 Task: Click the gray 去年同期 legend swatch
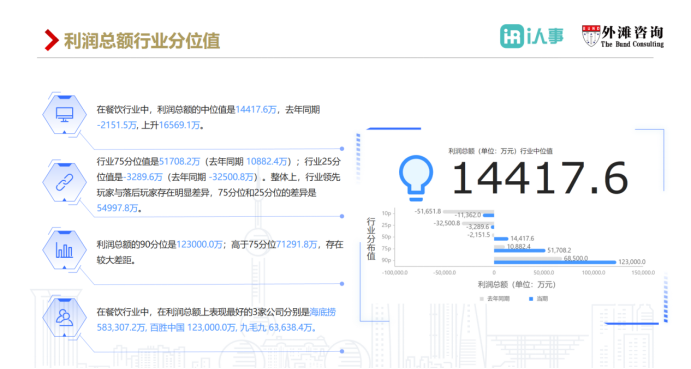[x=482, y=299]
